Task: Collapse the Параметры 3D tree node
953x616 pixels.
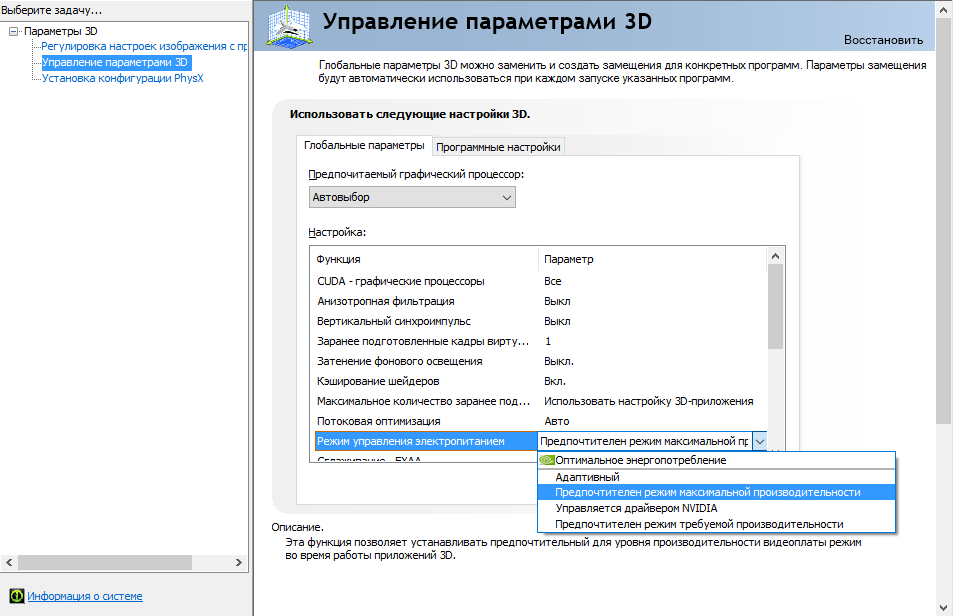Action: click(x=13, y=31)
